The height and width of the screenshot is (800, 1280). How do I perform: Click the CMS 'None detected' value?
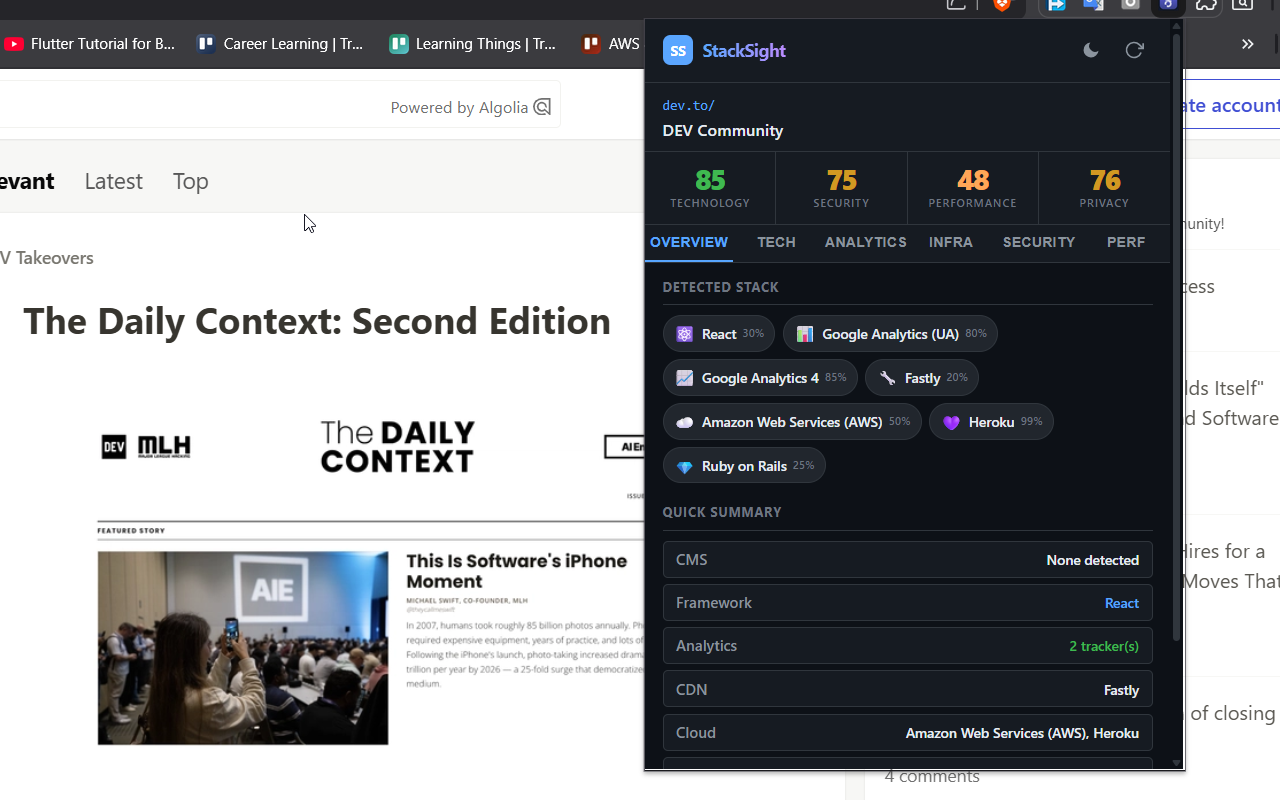click(1093, 560)
